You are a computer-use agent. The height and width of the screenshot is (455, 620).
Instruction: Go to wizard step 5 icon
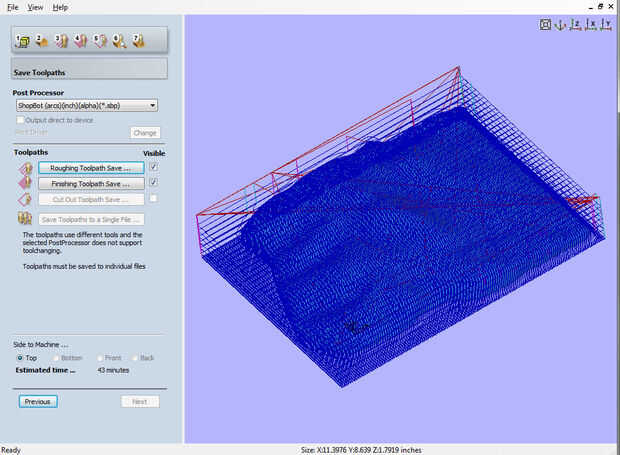point(100,41)
